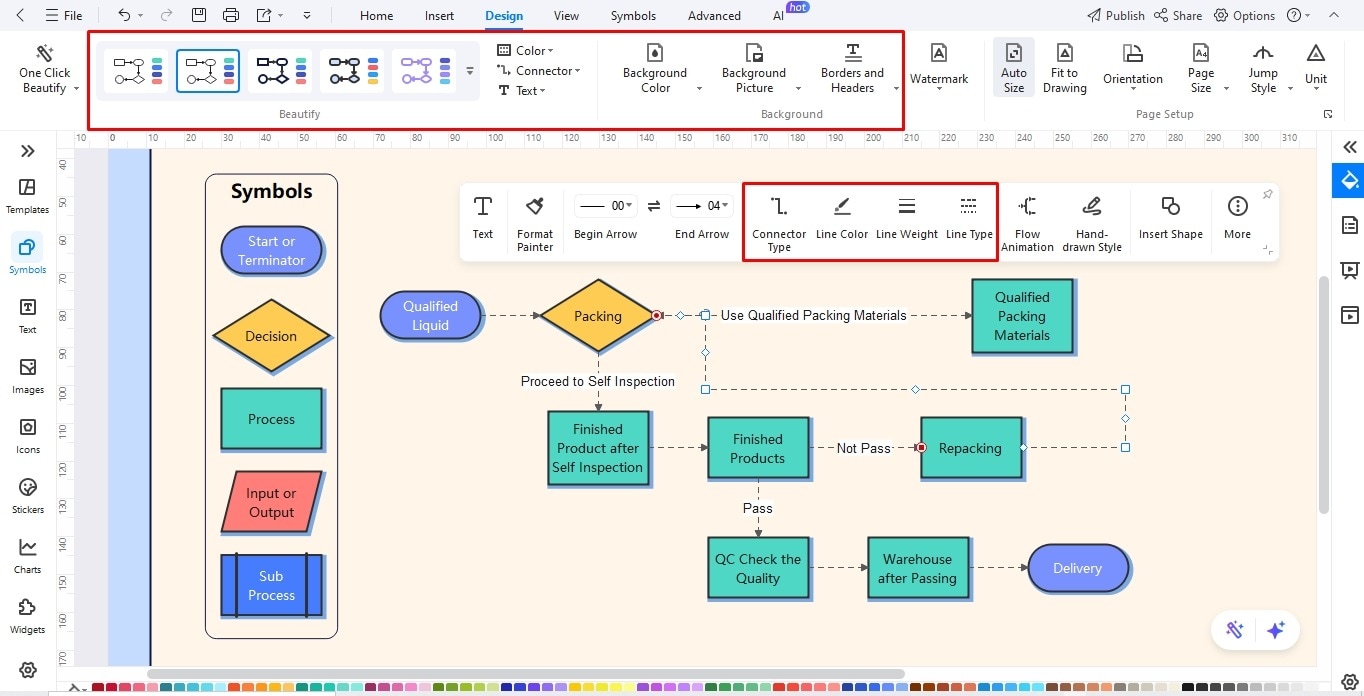Switch to the View tab

[x=566, y=15]
